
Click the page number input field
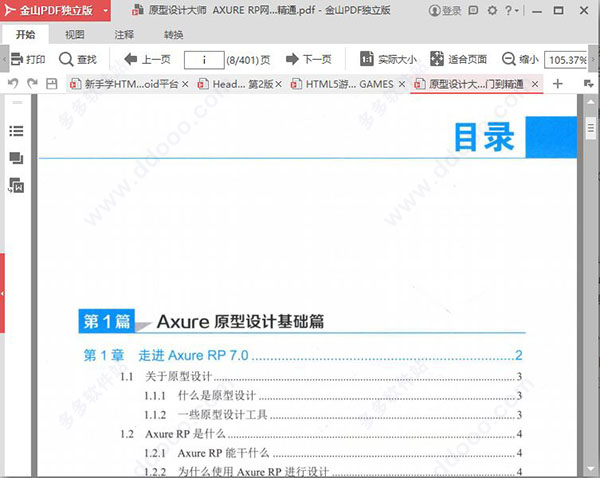pos(204,60)
